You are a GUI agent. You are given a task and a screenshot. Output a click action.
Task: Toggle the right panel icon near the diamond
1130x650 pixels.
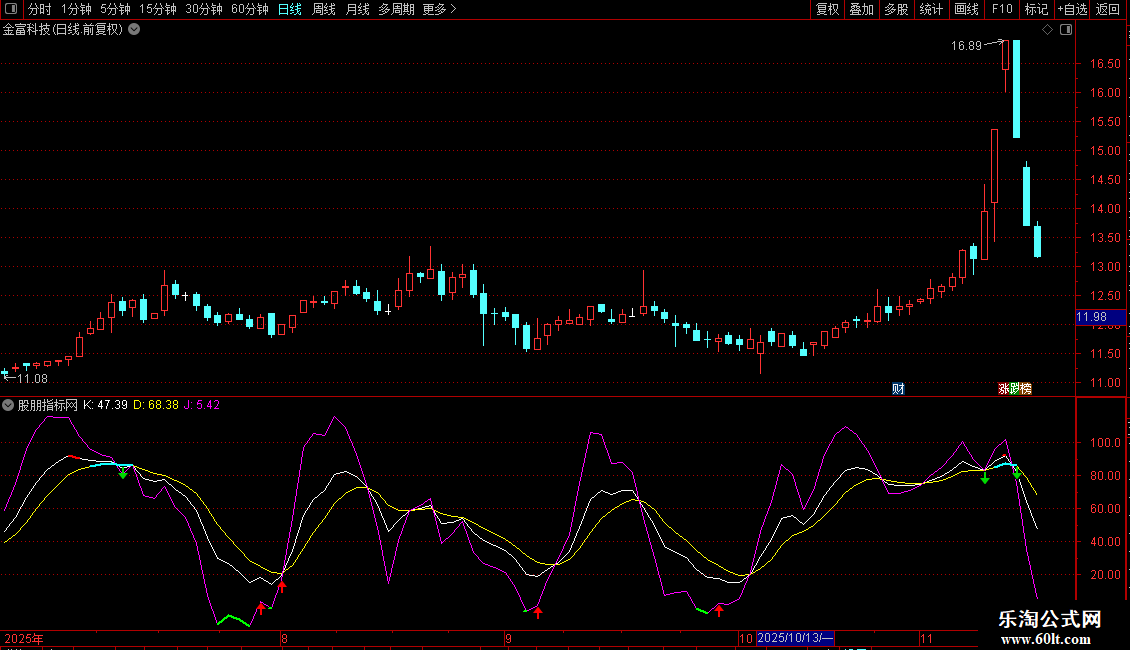[x=1066, y=30]
